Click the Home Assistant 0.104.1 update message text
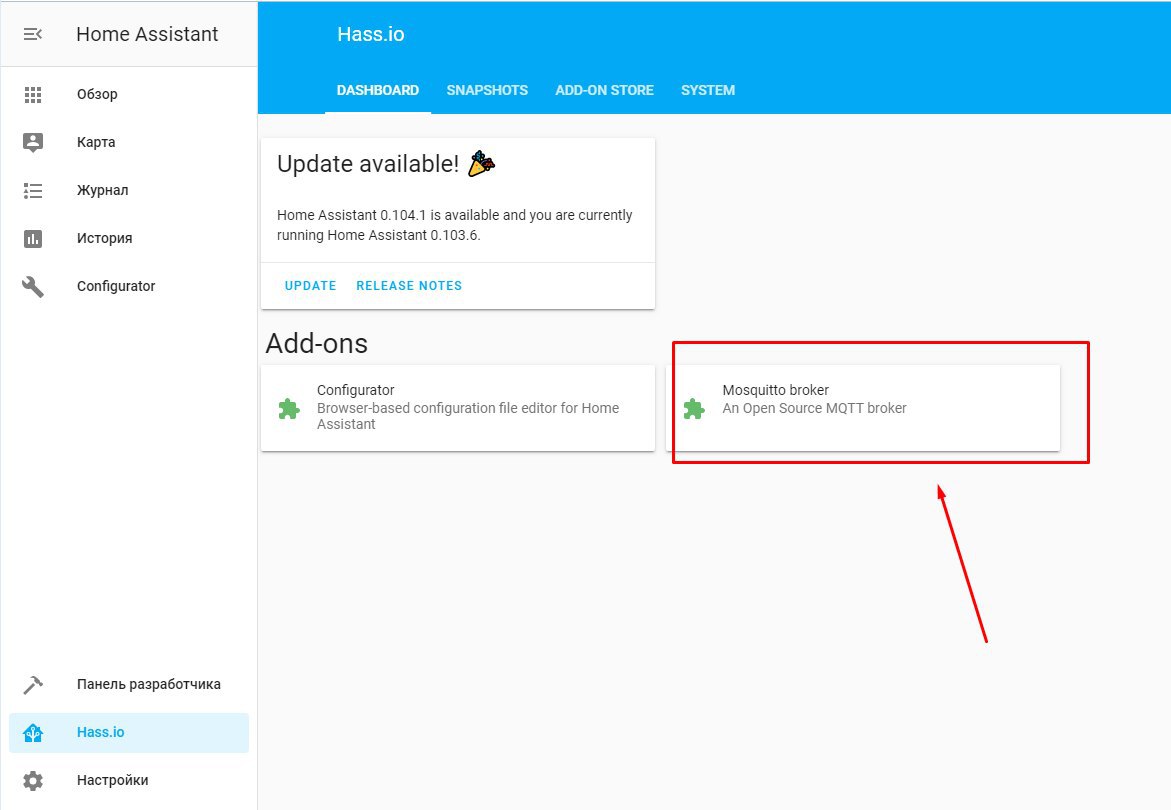This screenshot has height=810, width=1171. coord(455,225)
